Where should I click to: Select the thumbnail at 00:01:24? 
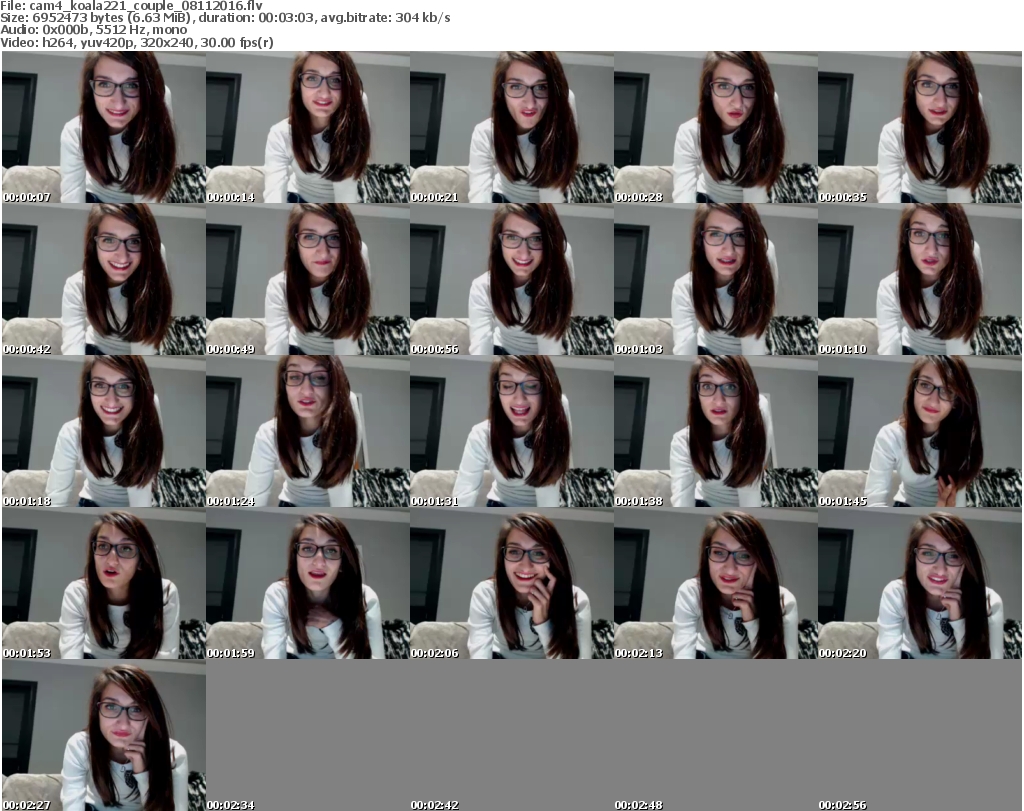click(x=308, y=432)
